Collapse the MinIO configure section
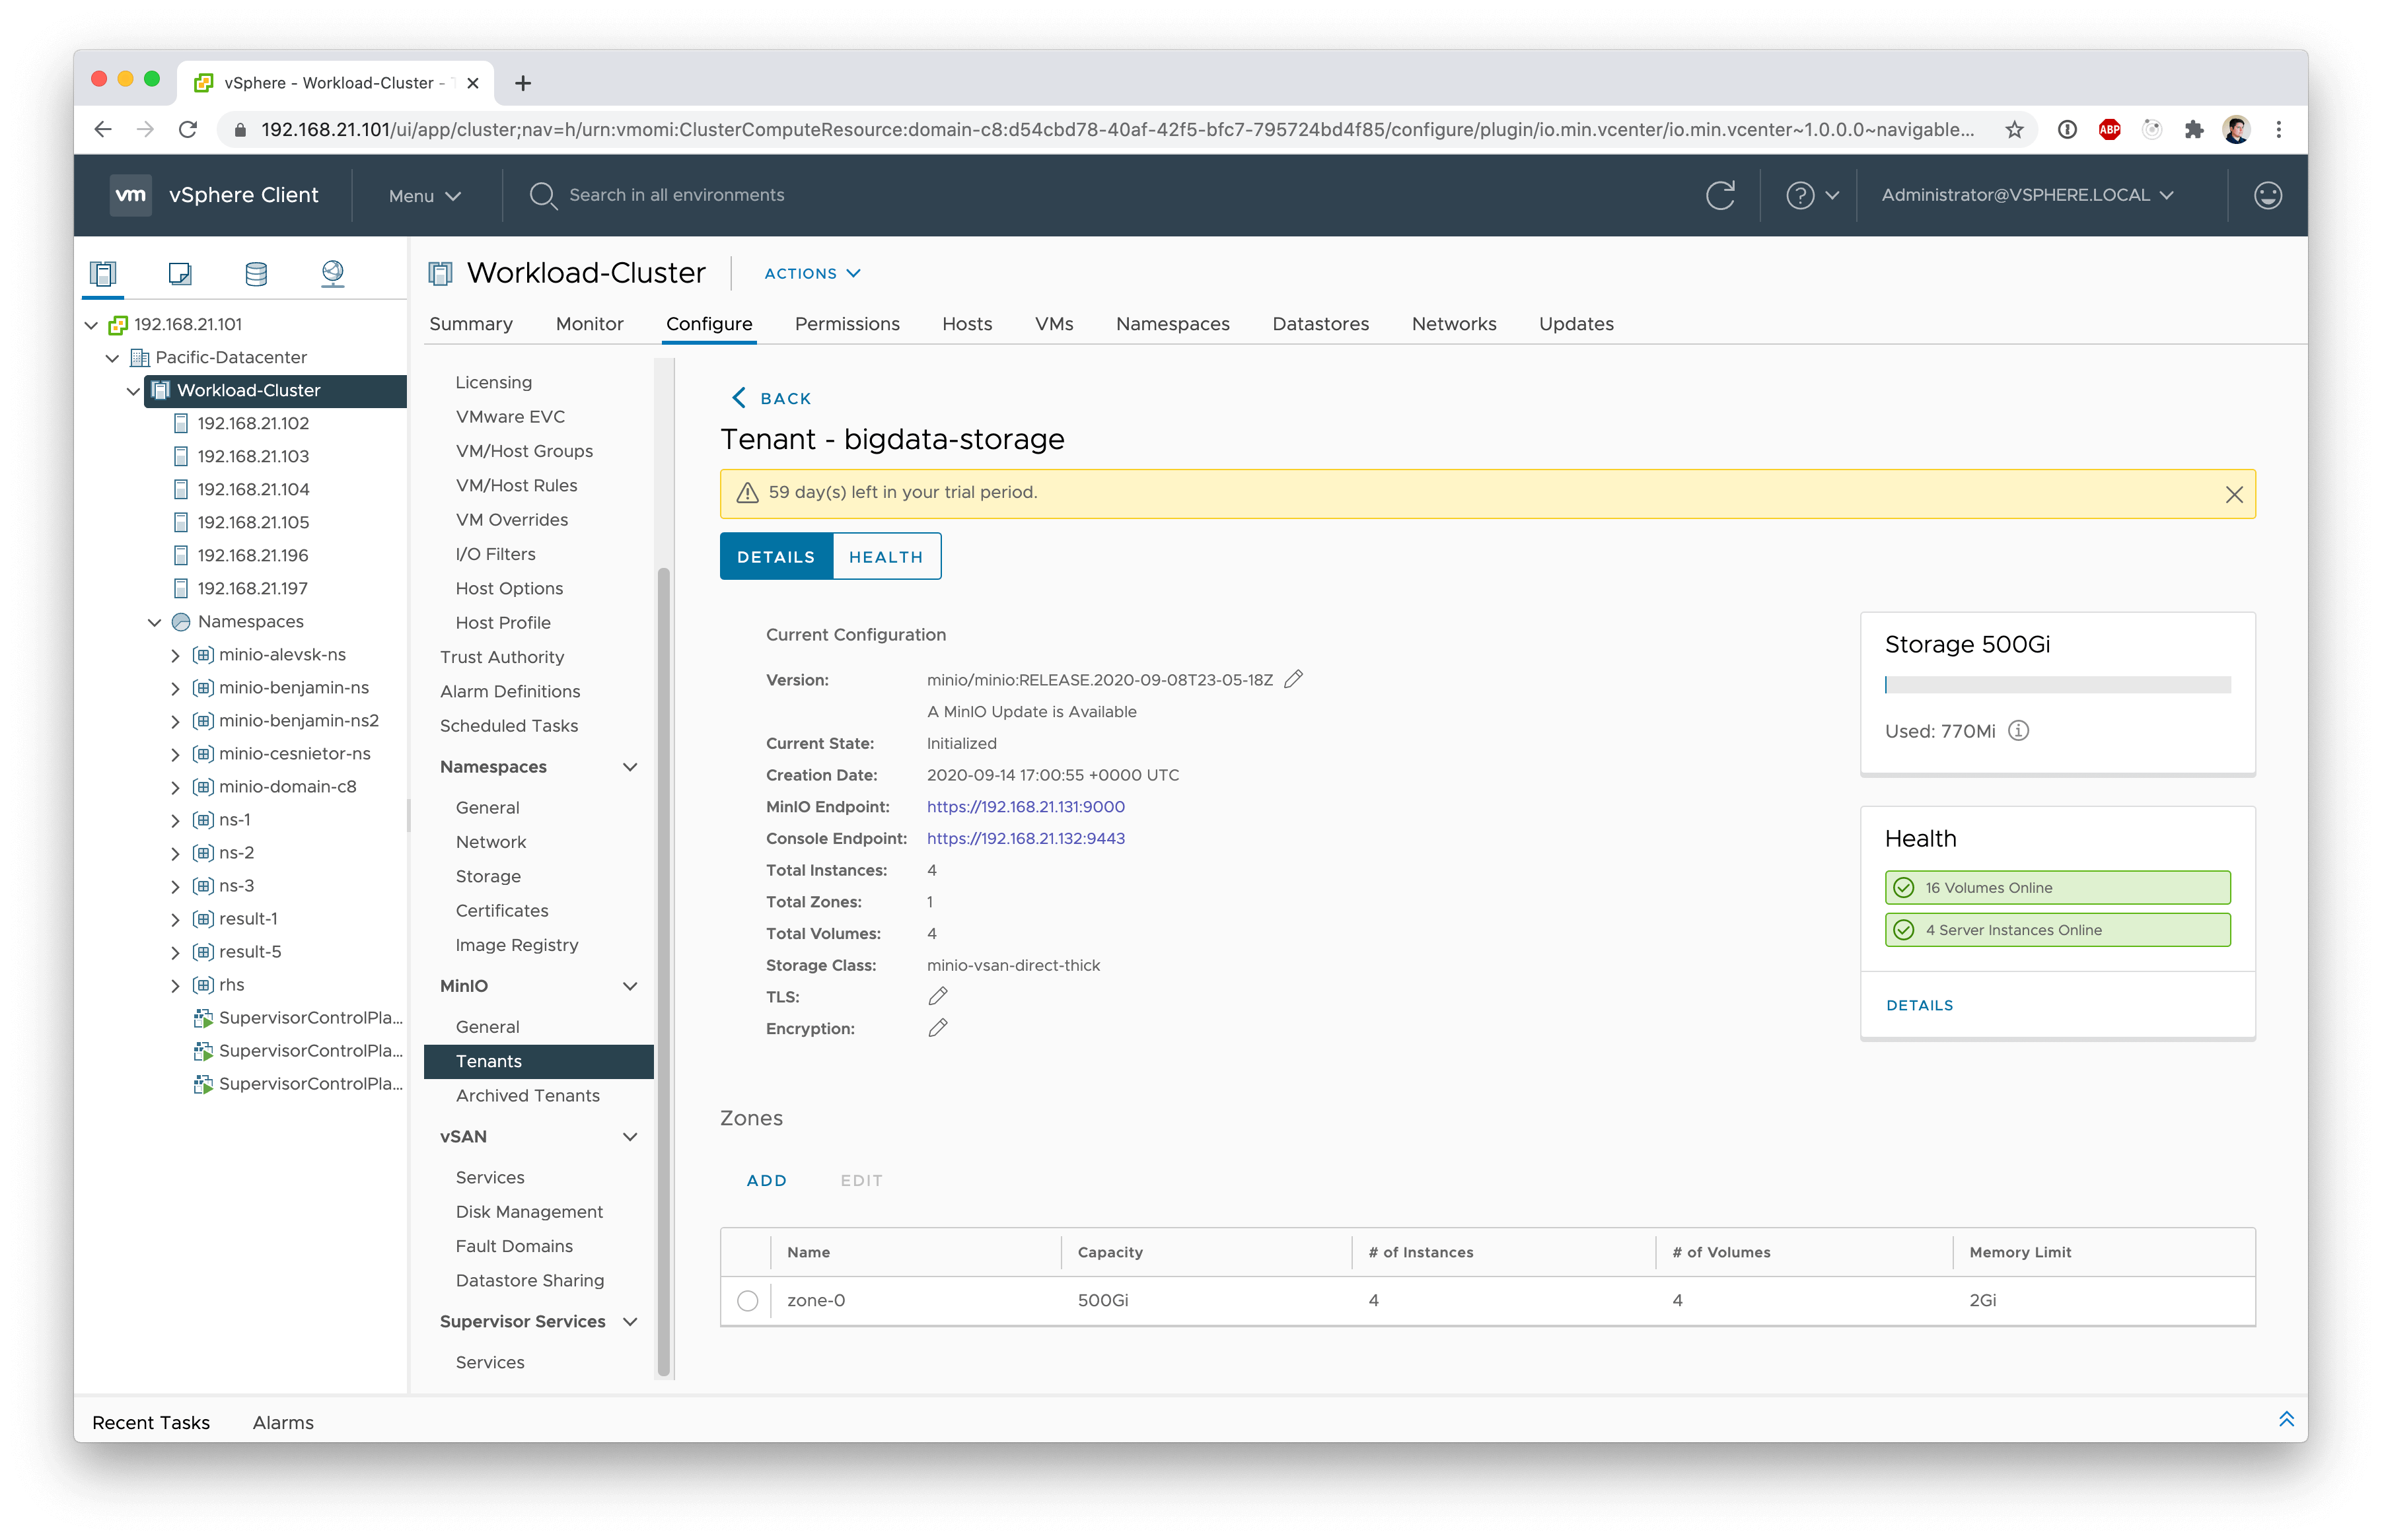2382x1540 pixels. pyautogui.click(x=630, y=986)
